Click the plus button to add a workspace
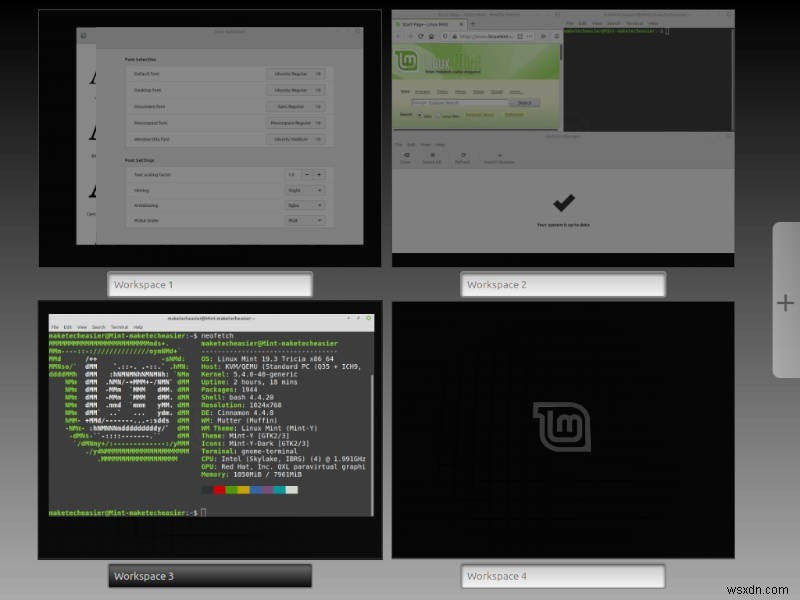Image resolution: width=800 pixels, height=600 pixels. [786, 302]
